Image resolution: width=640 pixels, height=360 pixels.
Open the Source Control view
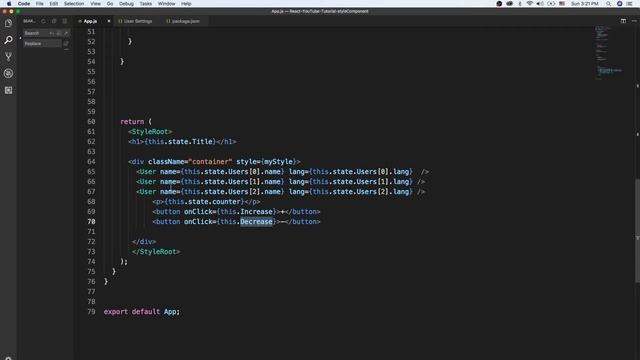tap(8, 57)
